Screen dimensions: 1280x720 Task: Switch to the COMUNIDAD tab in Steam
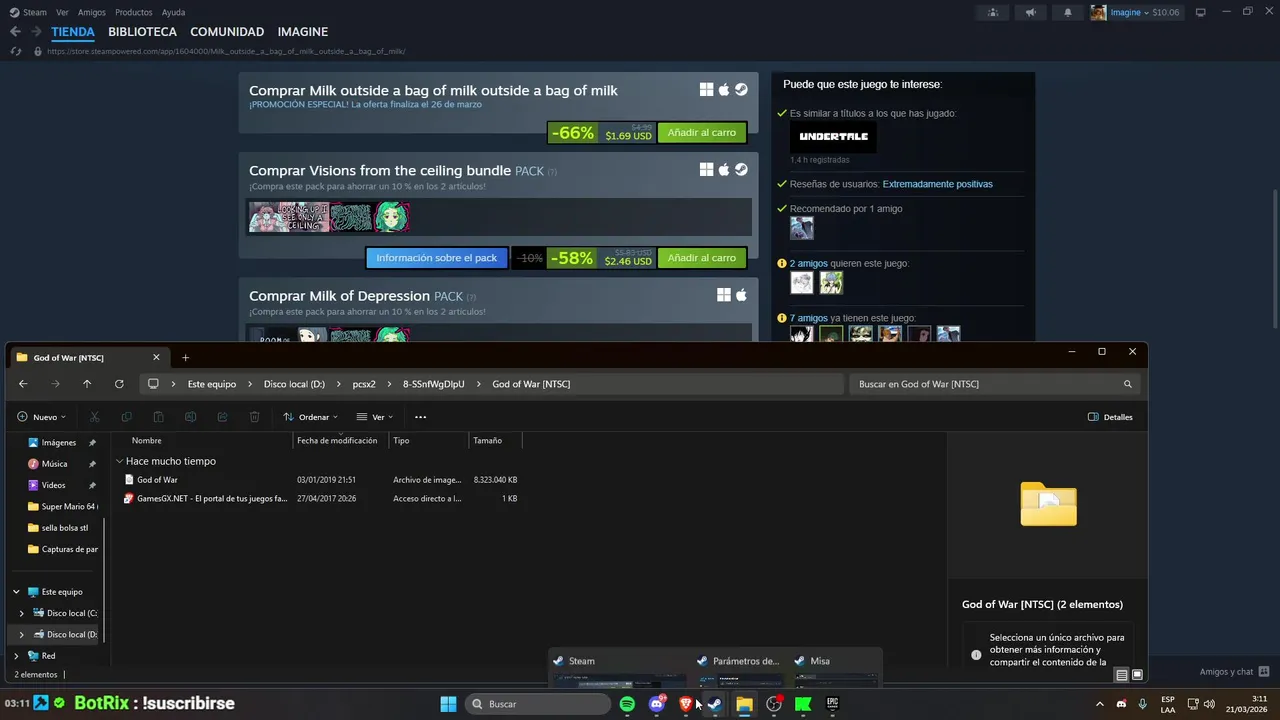[x=227, y=32]
